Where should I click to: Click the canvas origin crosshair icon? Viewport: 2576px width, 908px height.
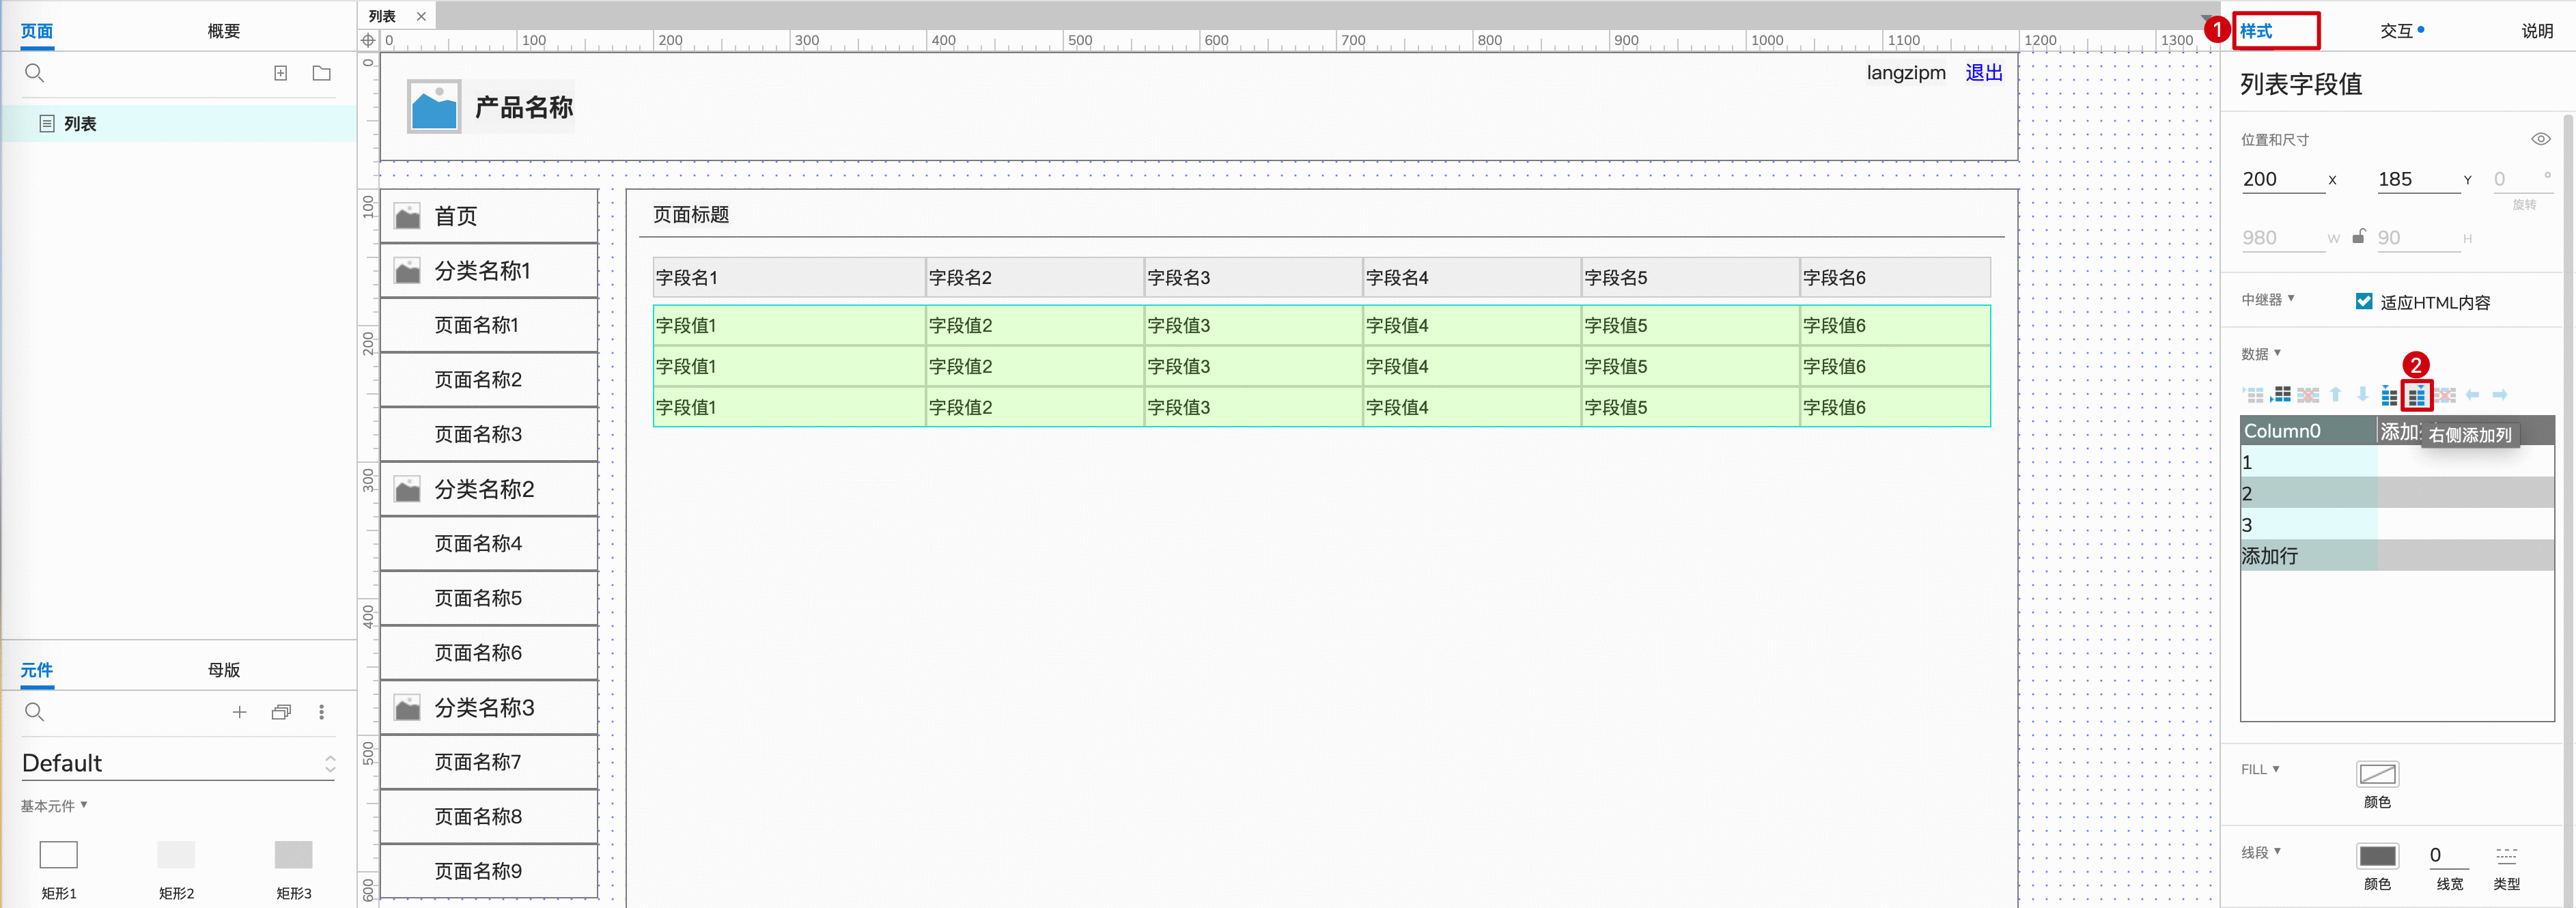tap(368, 40)
